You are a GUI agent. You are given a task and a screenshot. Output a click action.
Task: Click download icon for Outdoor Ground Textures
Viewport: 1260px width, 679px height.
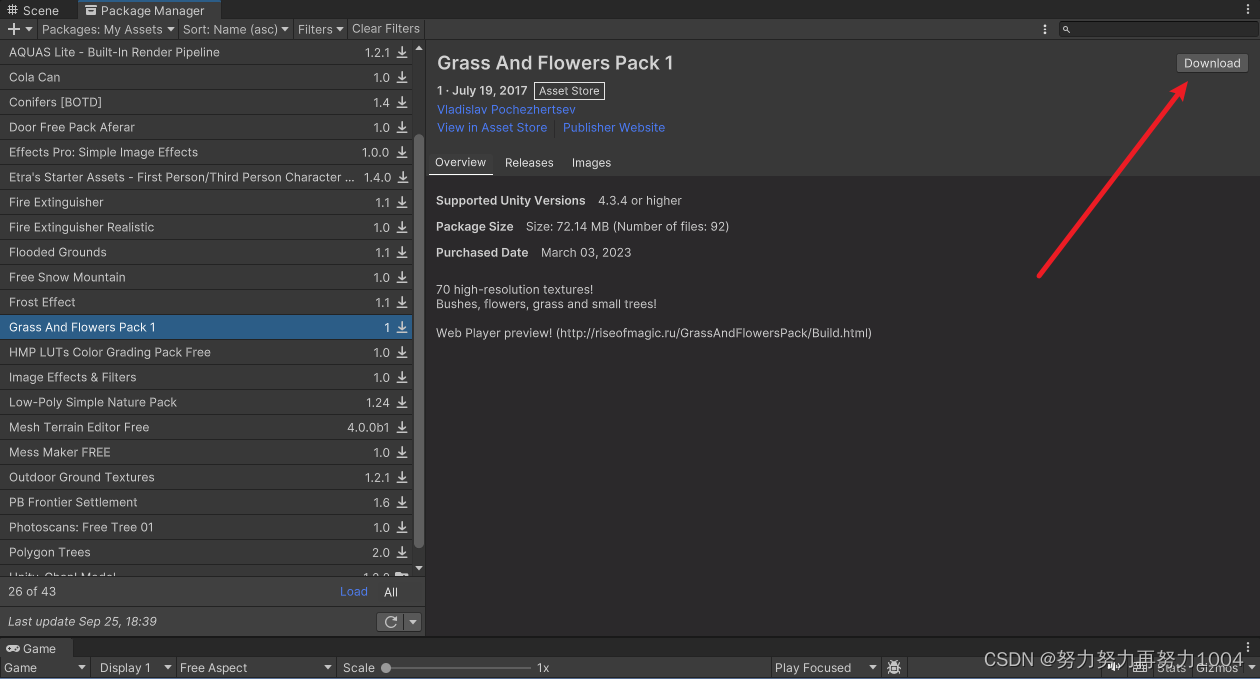(x=402, y=477)
